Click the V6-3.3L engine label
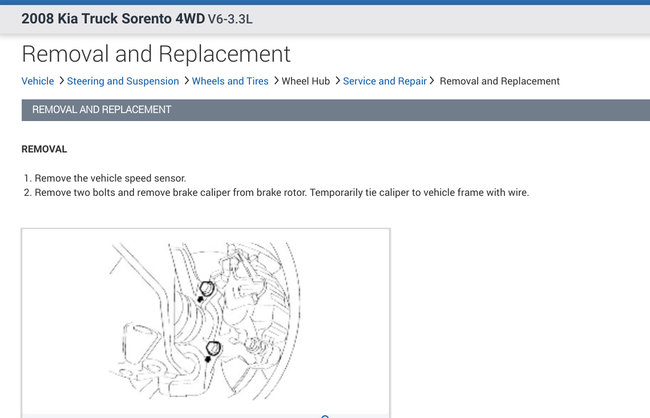 coord(230,19)
